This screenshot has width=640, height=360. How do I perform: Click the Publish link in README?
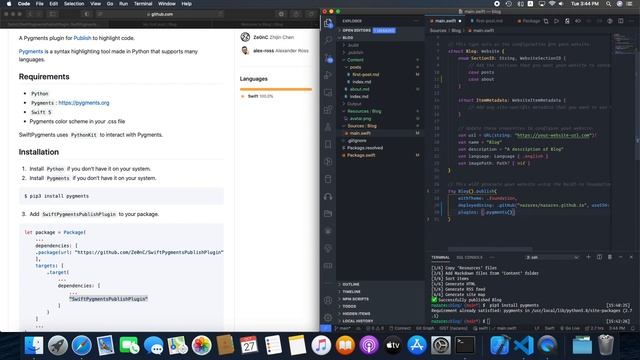[x=82, y=38]
